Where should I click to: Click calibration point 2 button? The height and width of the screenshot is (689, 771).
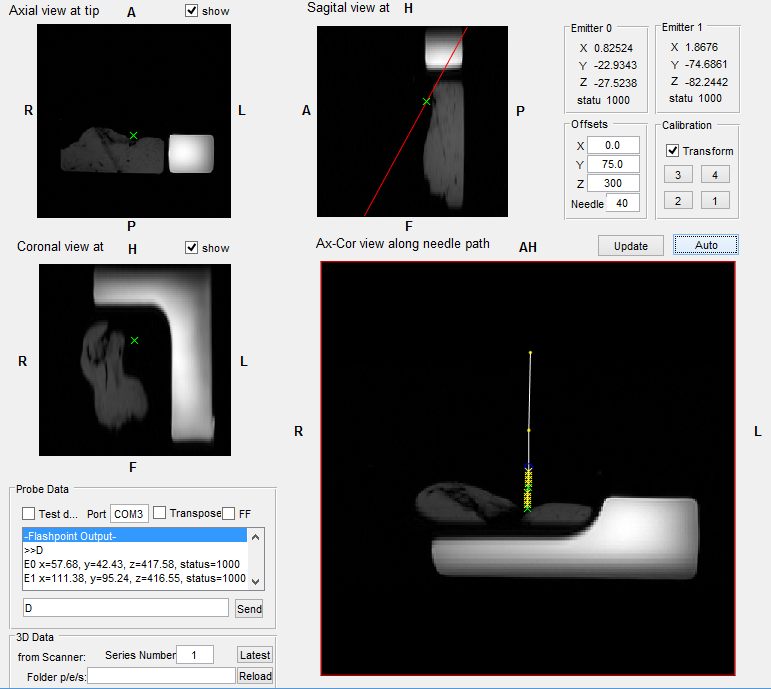tap(678, 201)
